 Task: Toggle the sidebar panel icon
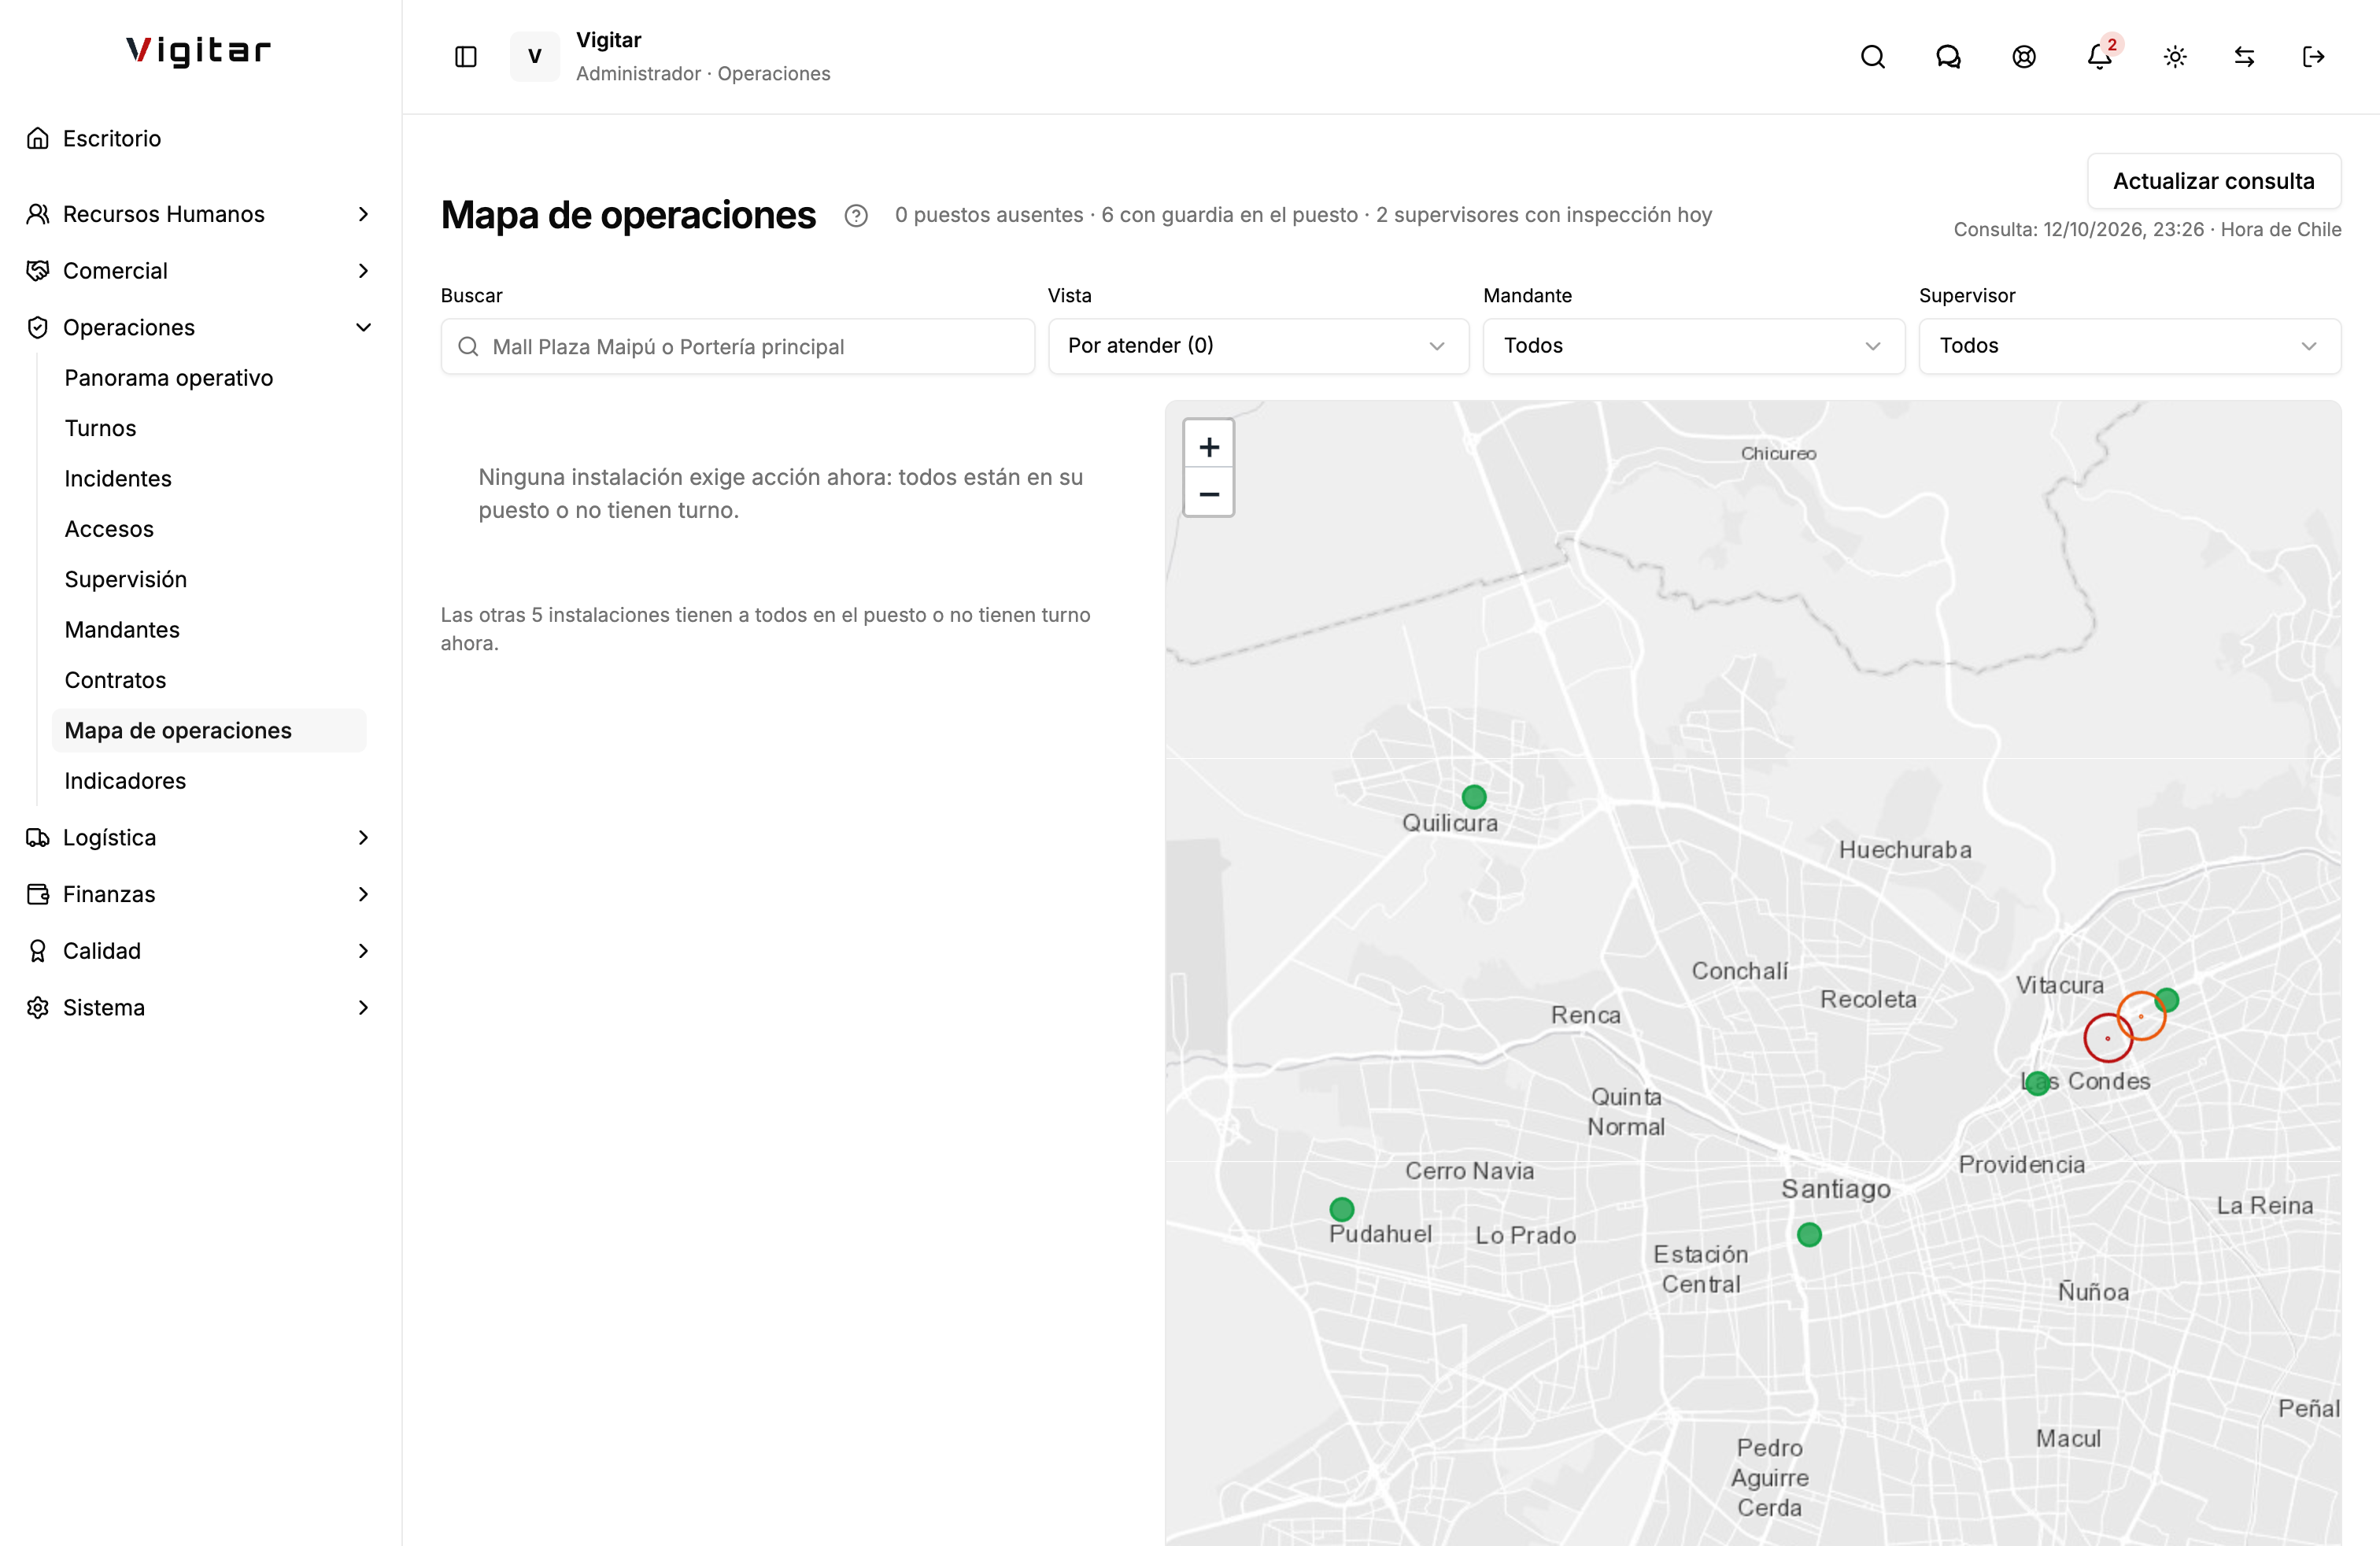466,57
